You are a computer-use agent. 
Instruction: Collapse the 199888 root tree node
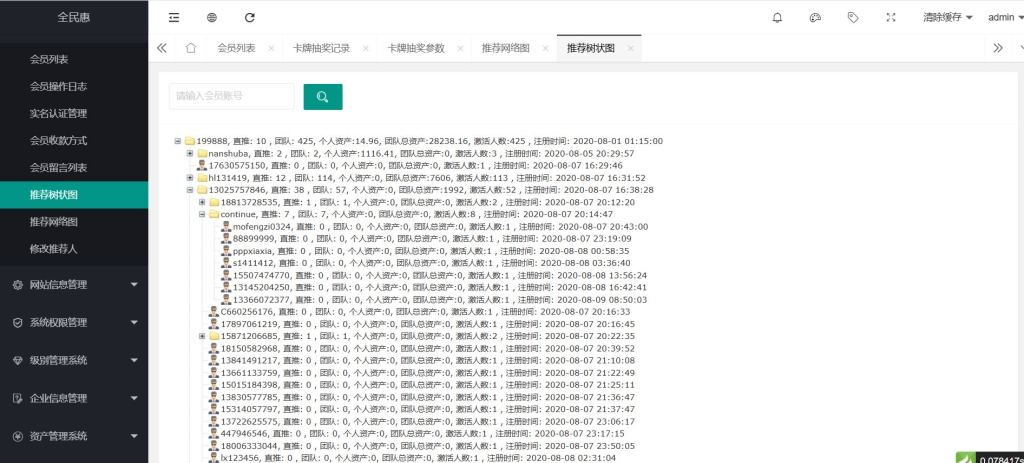click(x=177, y=141)
